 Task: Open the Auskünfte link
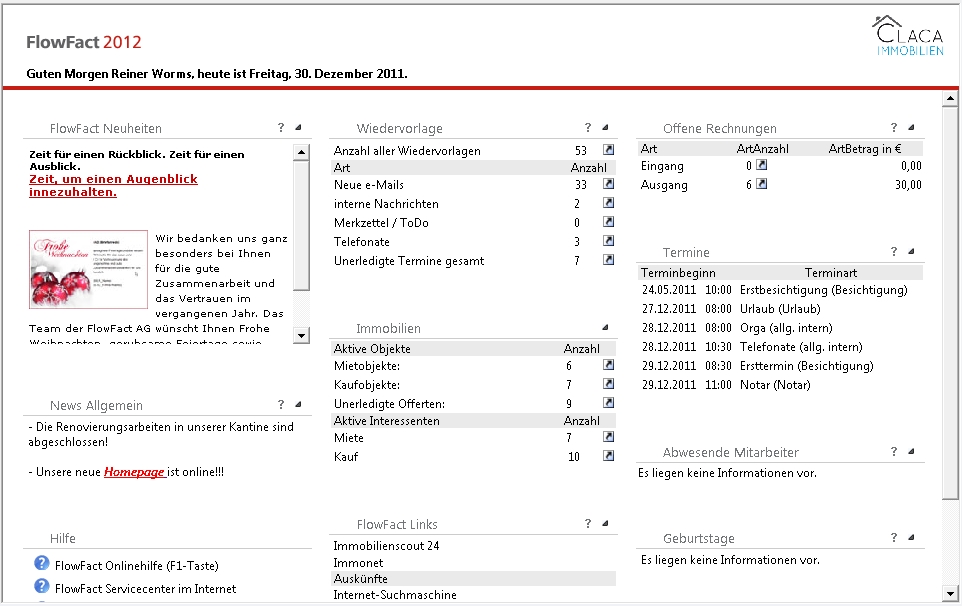tap(360, 578)
